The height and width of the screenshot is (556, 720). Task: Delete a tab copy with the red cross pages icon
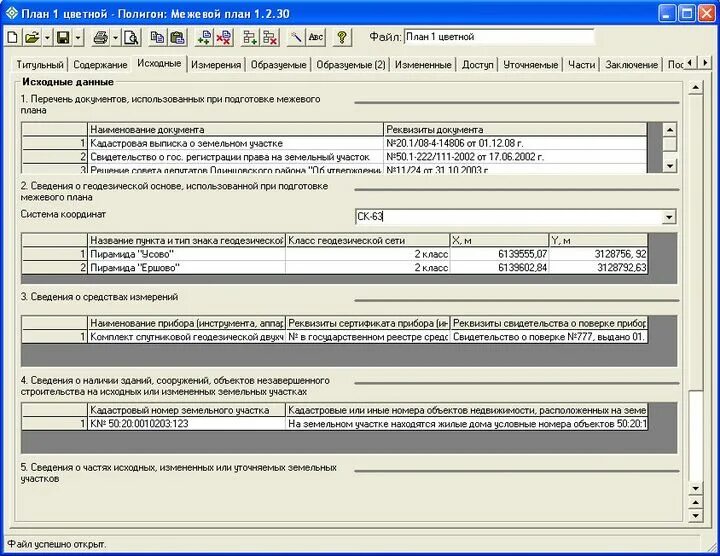pyautogui.click(x=224, y=37)
